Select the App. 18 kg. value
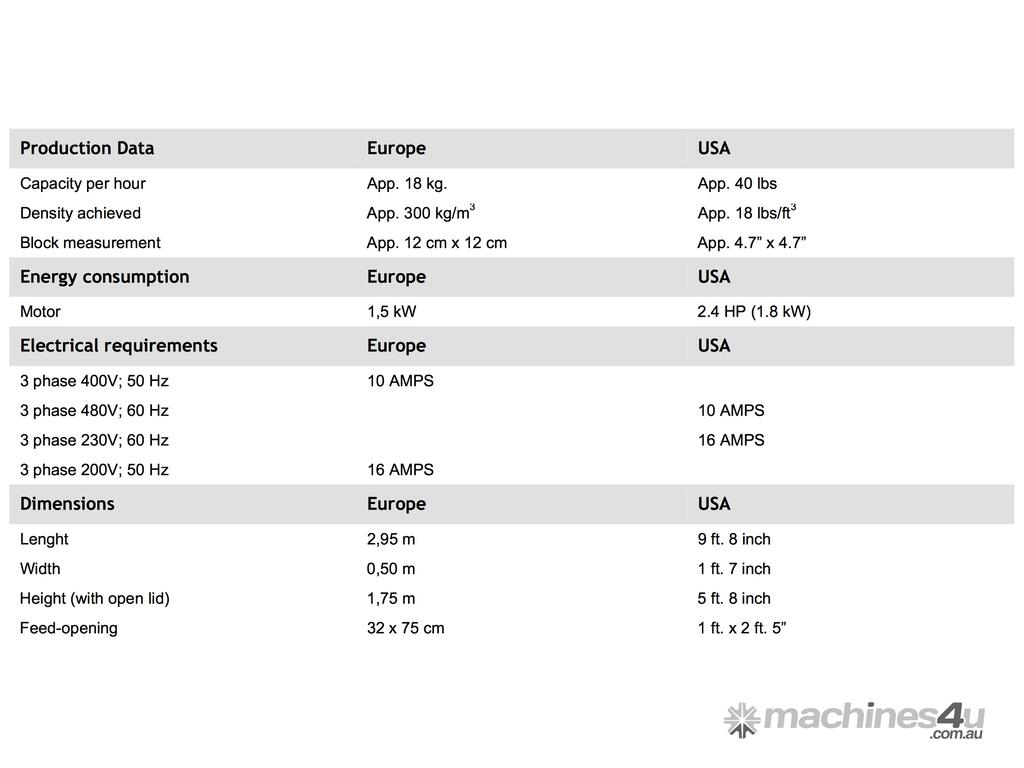Viewport: 1024px width, 768px height. 407,183
